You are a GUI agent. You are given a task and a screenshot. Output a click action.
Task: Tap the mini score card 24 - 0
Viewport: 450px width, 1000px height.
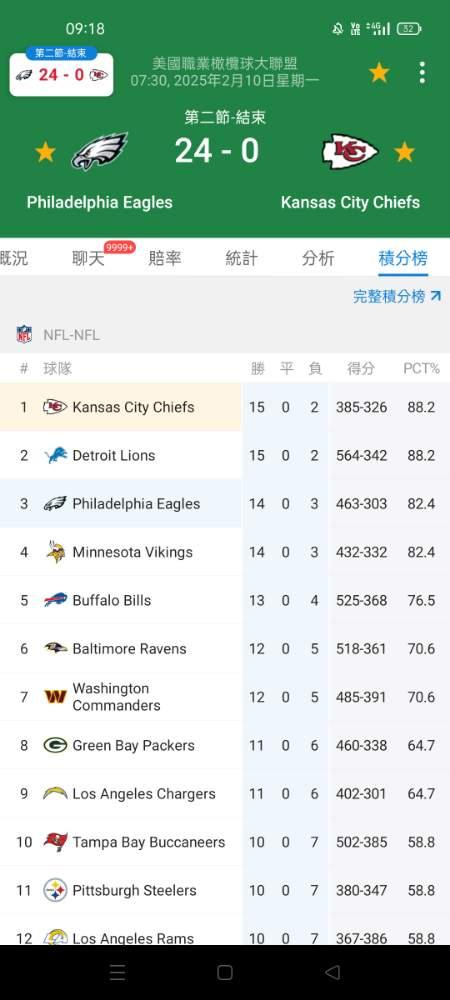point(61,75)
